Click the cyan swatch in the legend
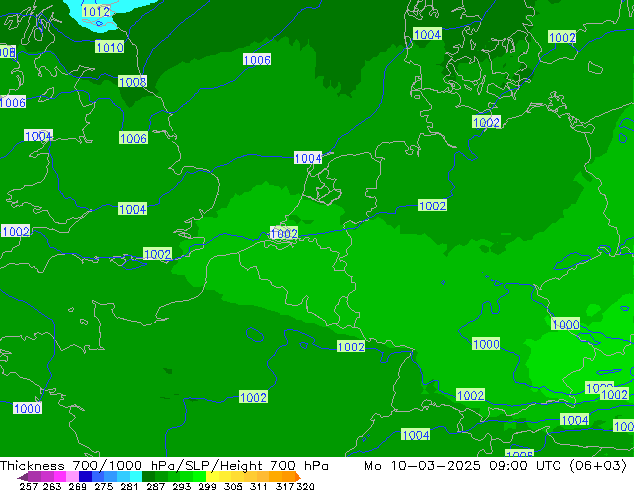 [x=136, y=476]
